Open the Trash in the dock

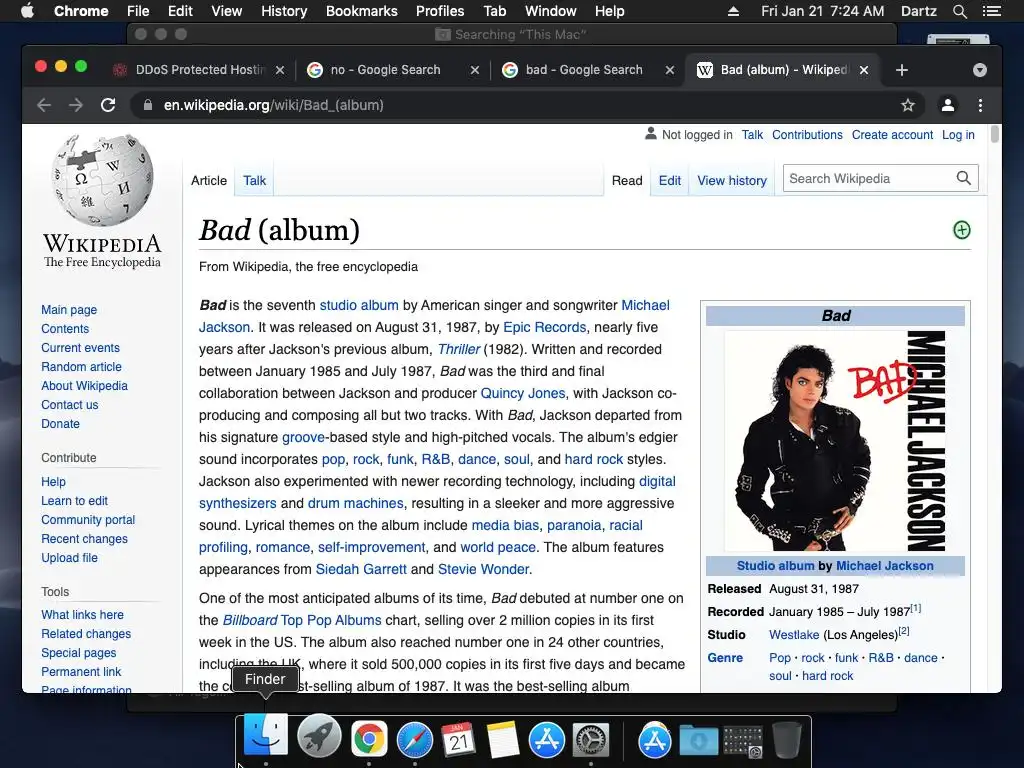[x=787, y=740]
